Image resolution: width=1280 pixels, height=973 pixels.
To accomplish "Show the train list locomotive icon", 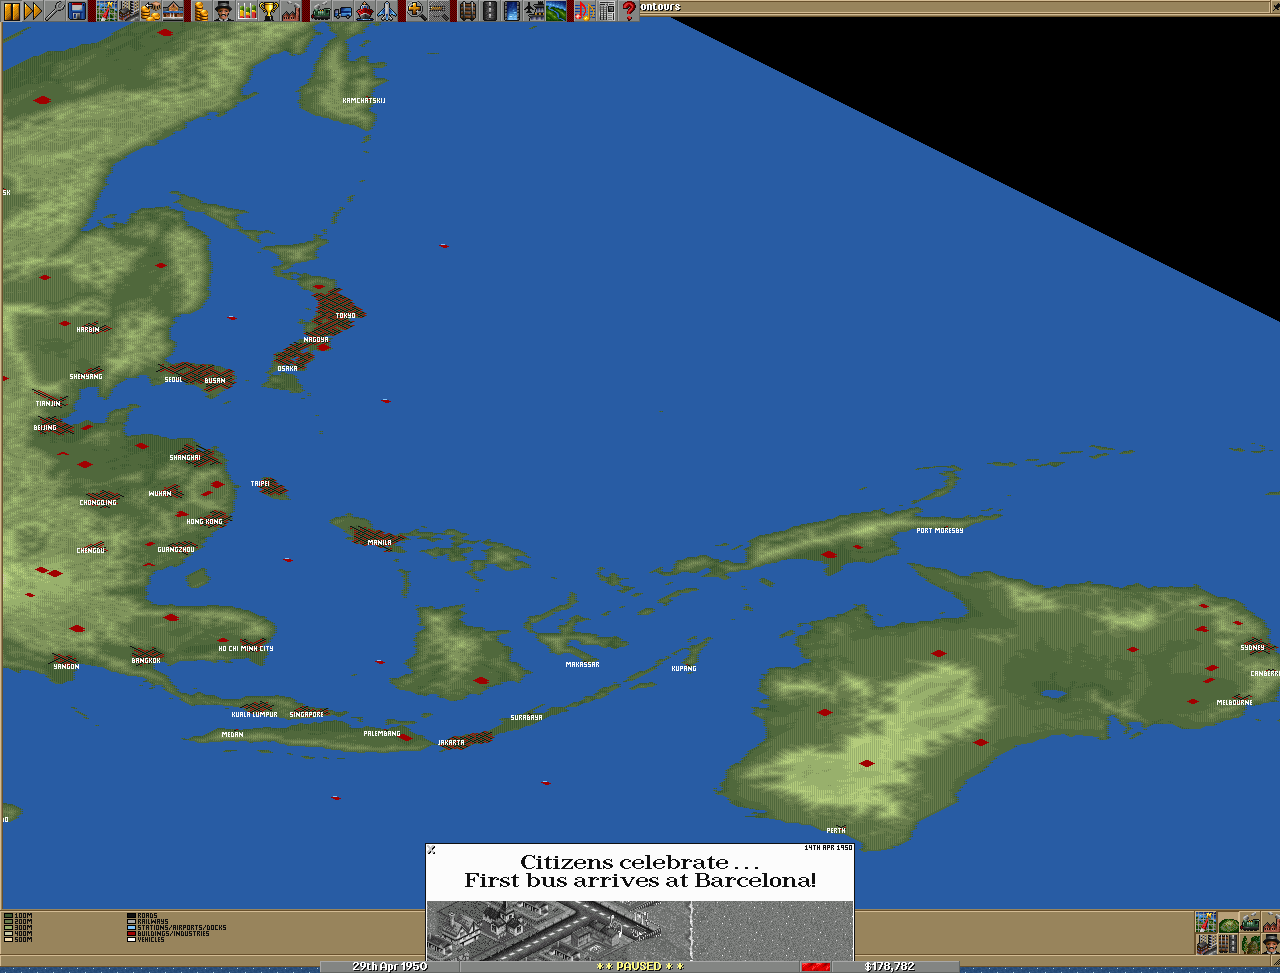I will [320, 11].
